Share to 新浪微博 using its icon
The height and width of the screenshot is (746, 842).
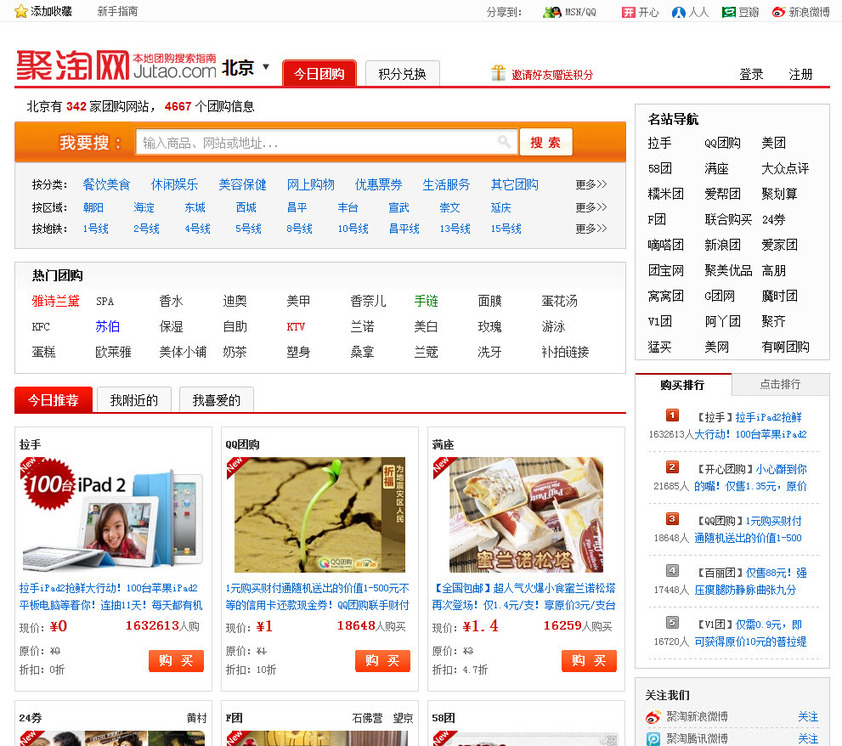tap(778, 12)
